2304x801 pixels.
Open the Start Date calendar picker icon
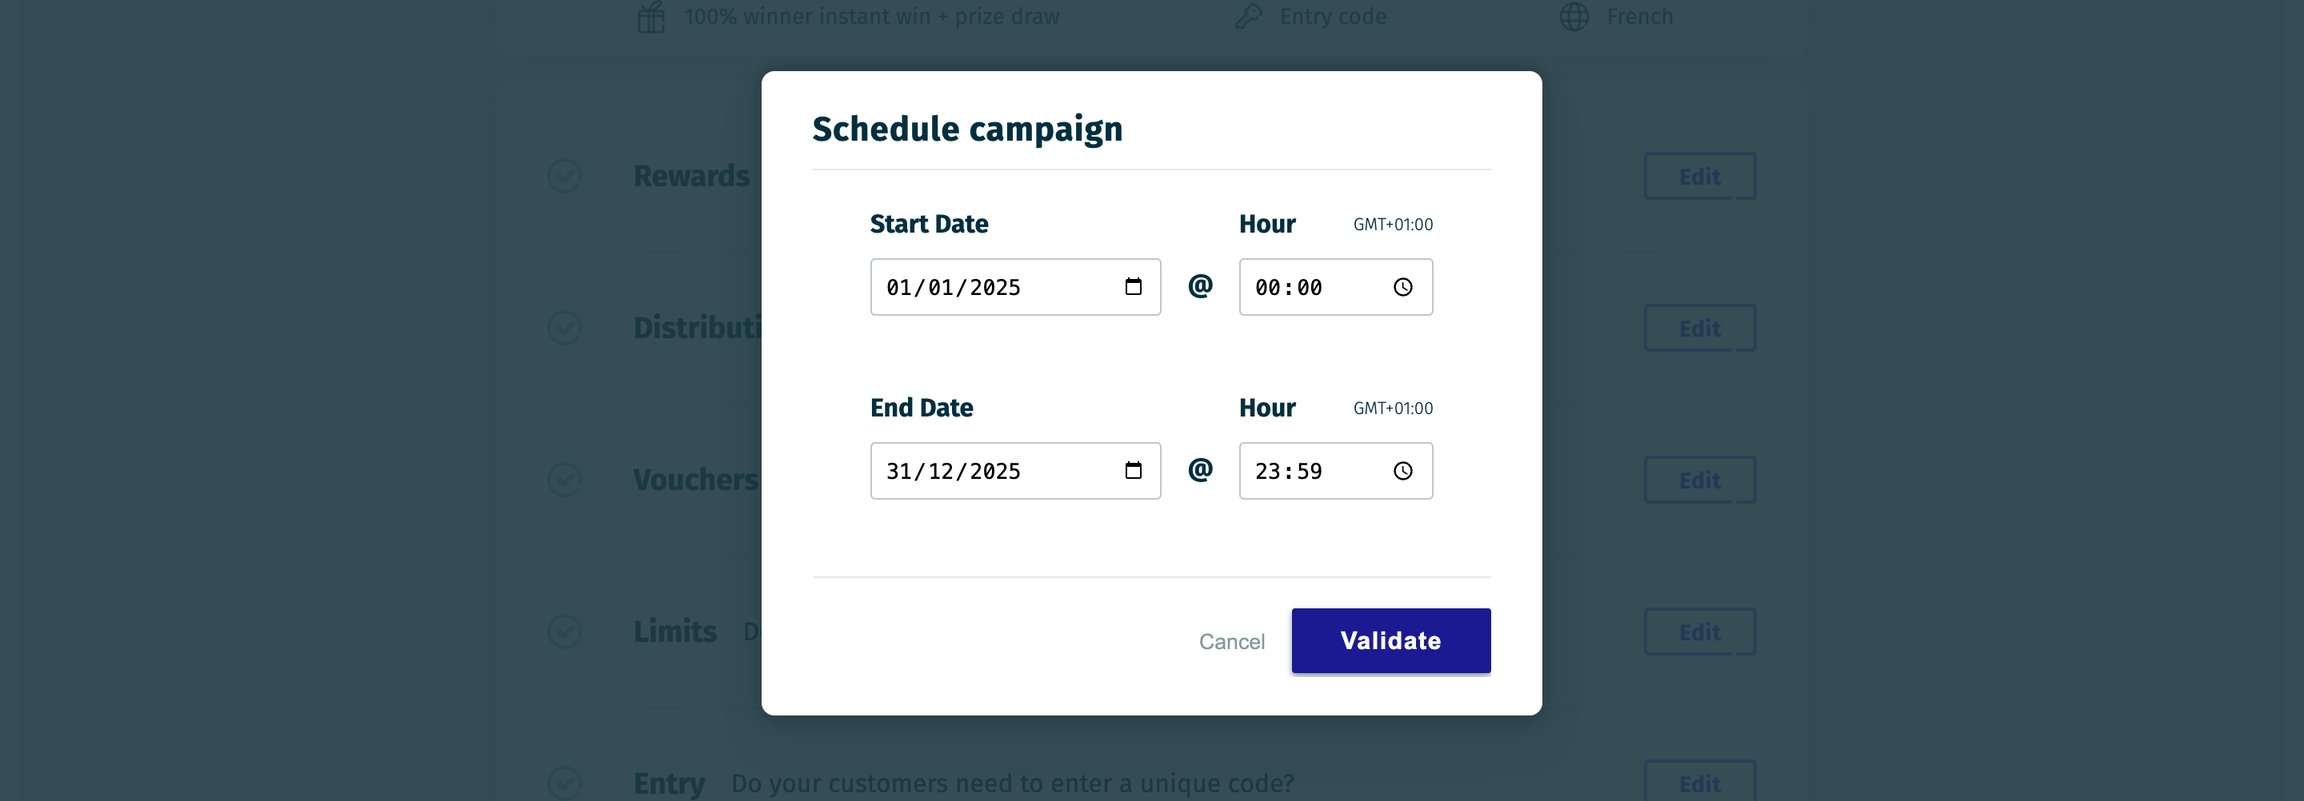click(1133, 287)
